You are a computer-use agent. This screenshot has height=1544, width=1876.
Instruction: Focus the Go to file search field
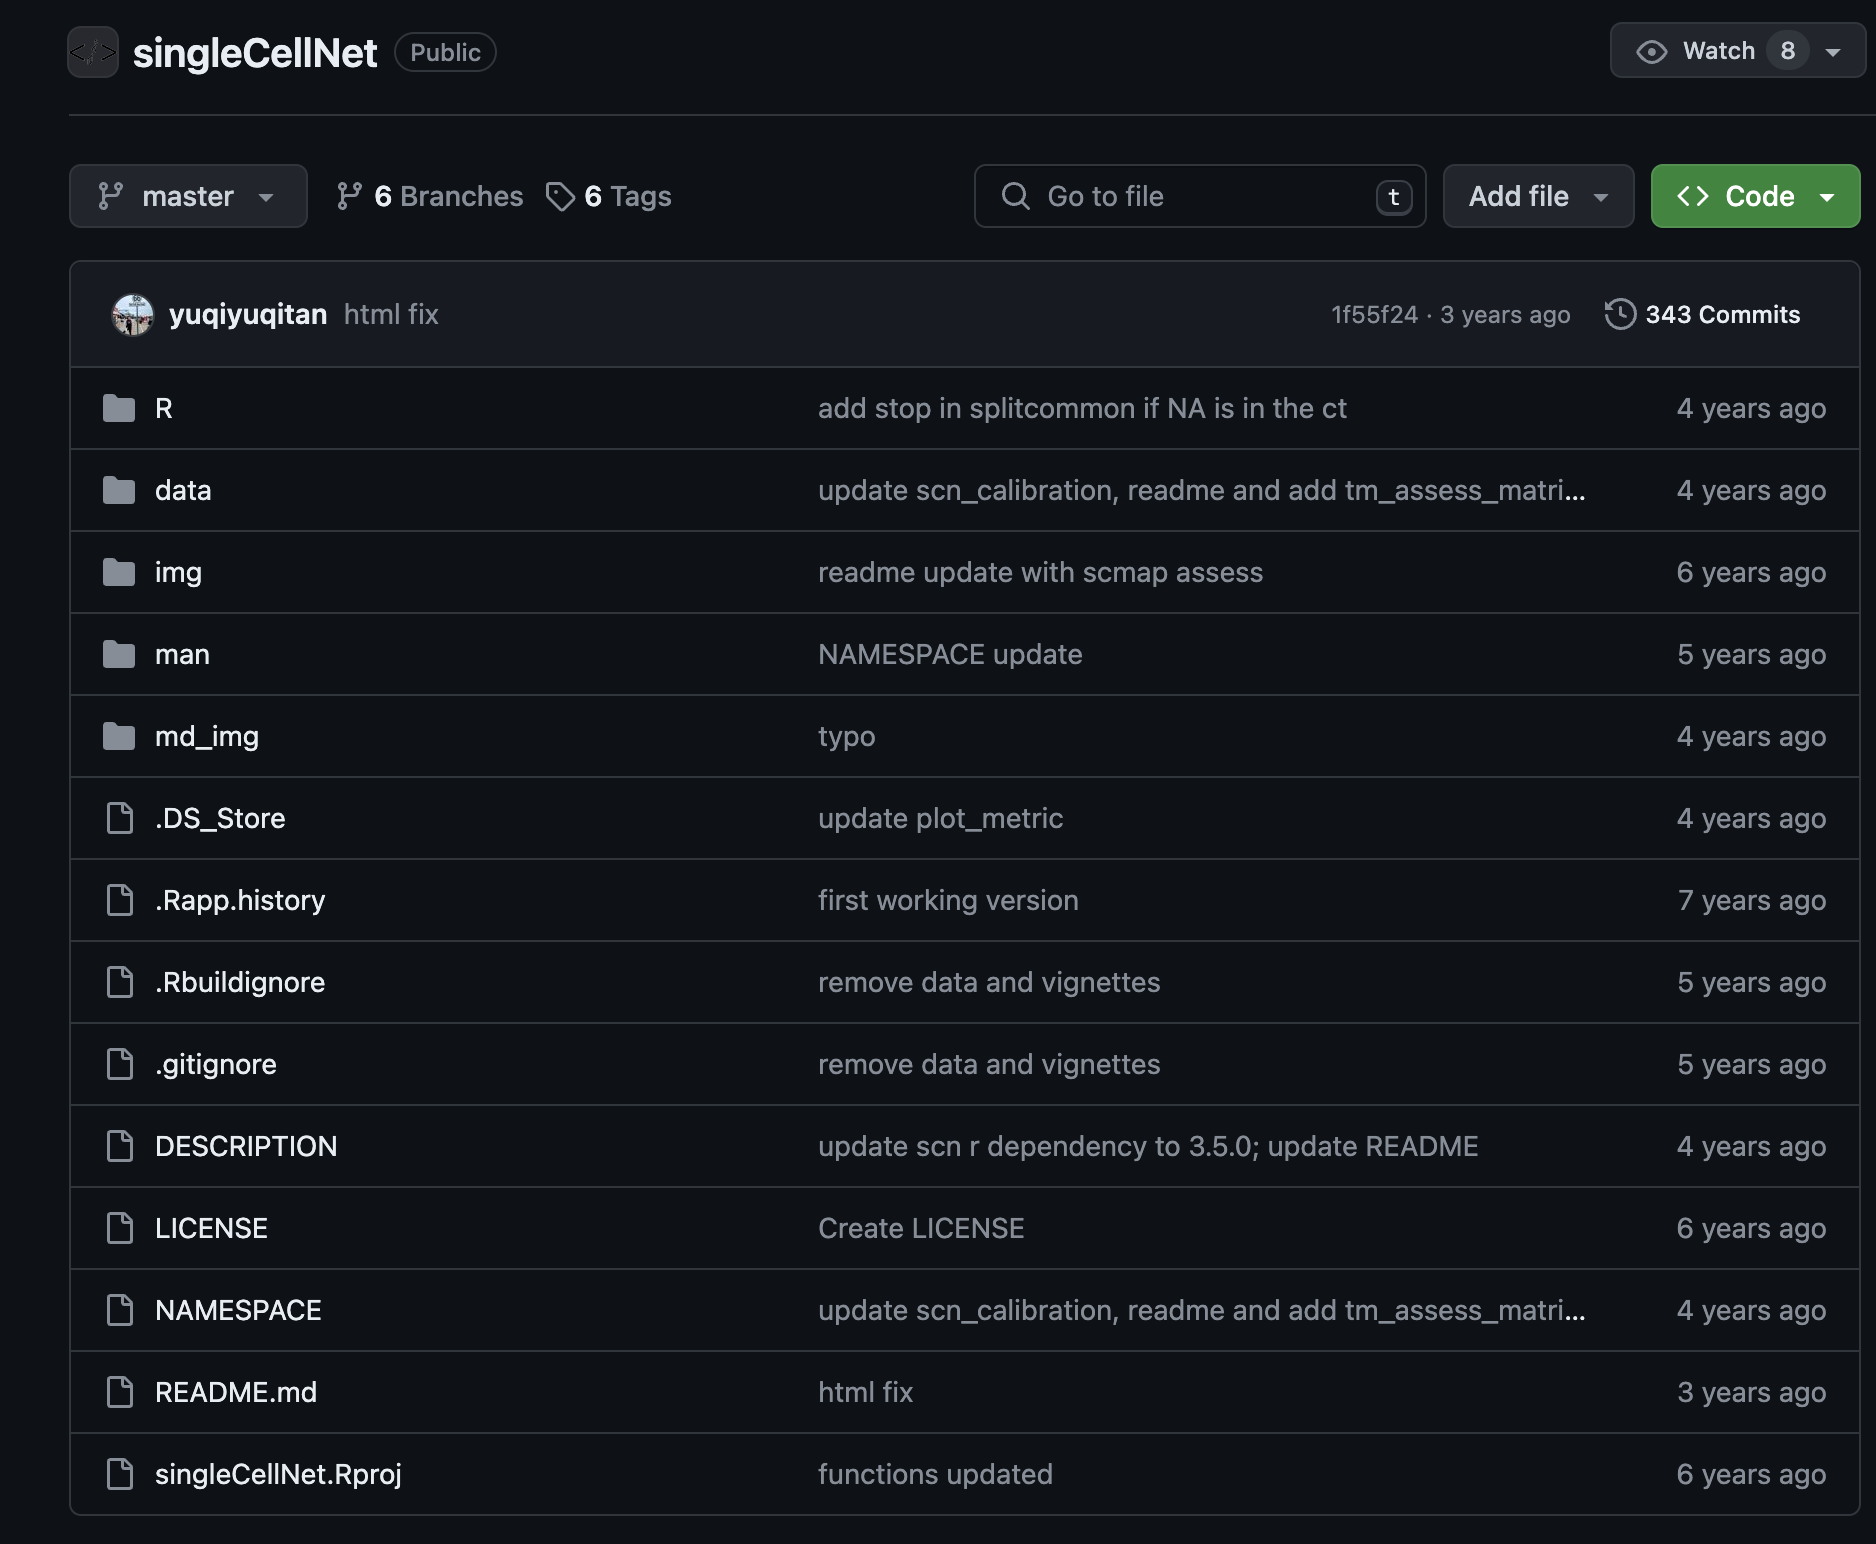(x=1200, y=196)
